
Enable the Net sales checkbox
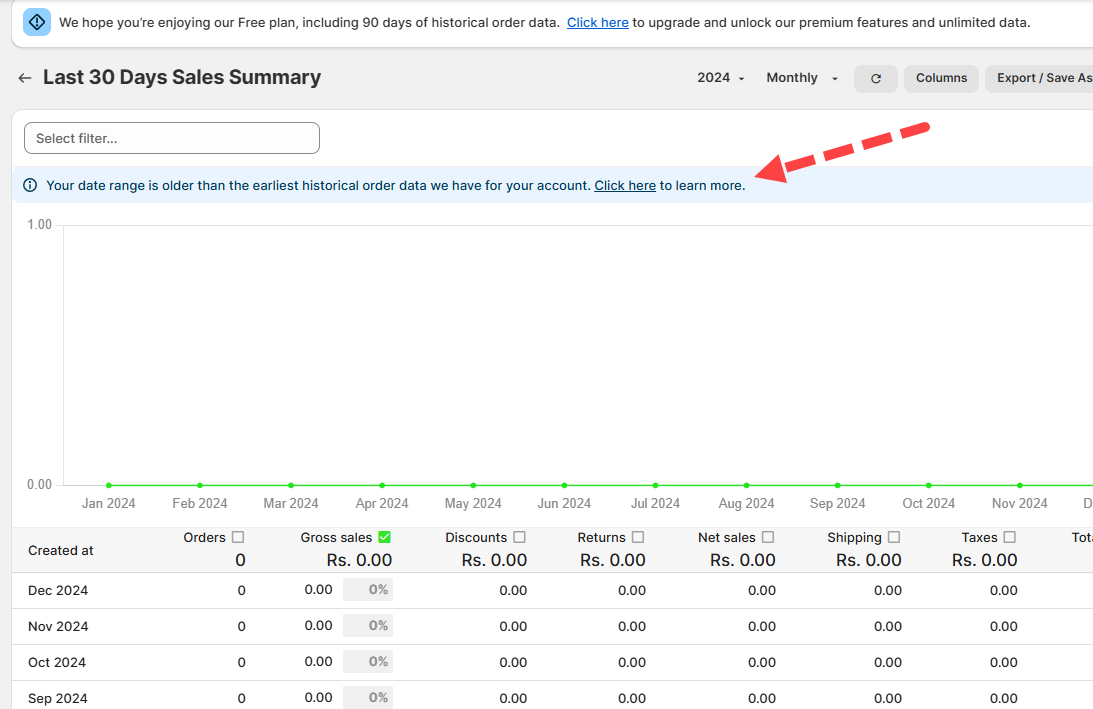(768, 537)
